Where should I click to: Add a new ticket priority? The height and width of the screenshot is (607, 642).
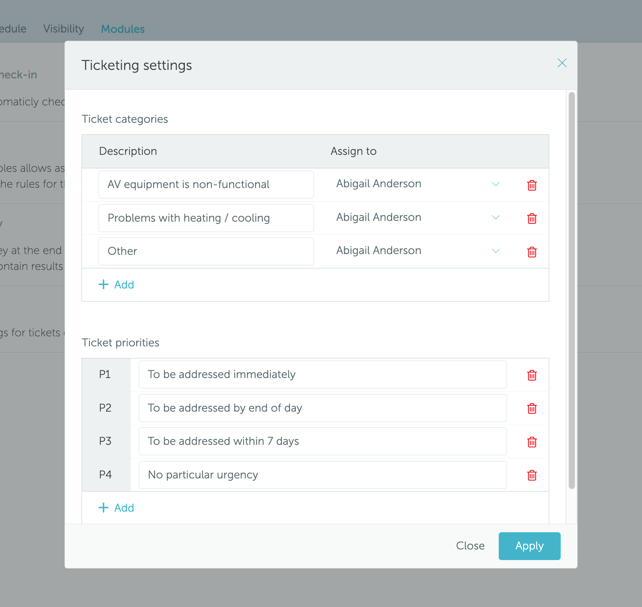pyautogui.click(x=116, y=508)
